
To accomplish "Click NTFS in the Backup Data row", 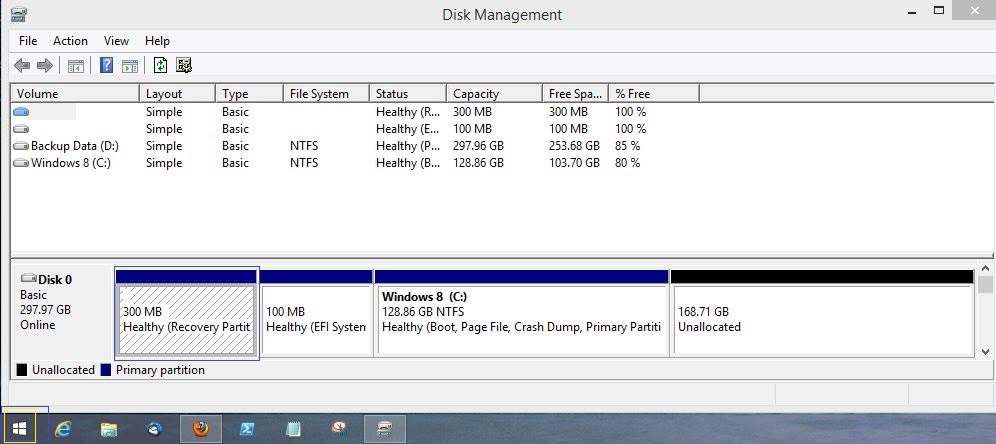I will 304,146.
